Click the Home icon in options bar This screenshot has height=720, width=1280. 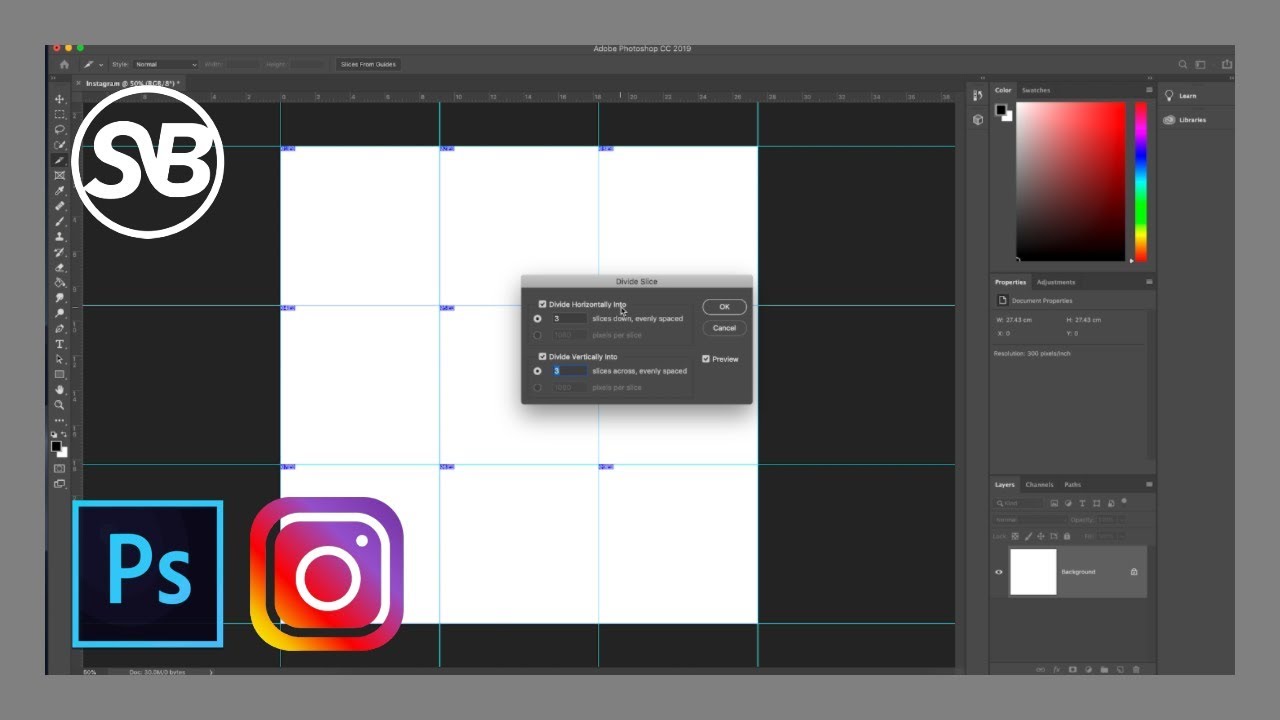(x=64, y=64)
